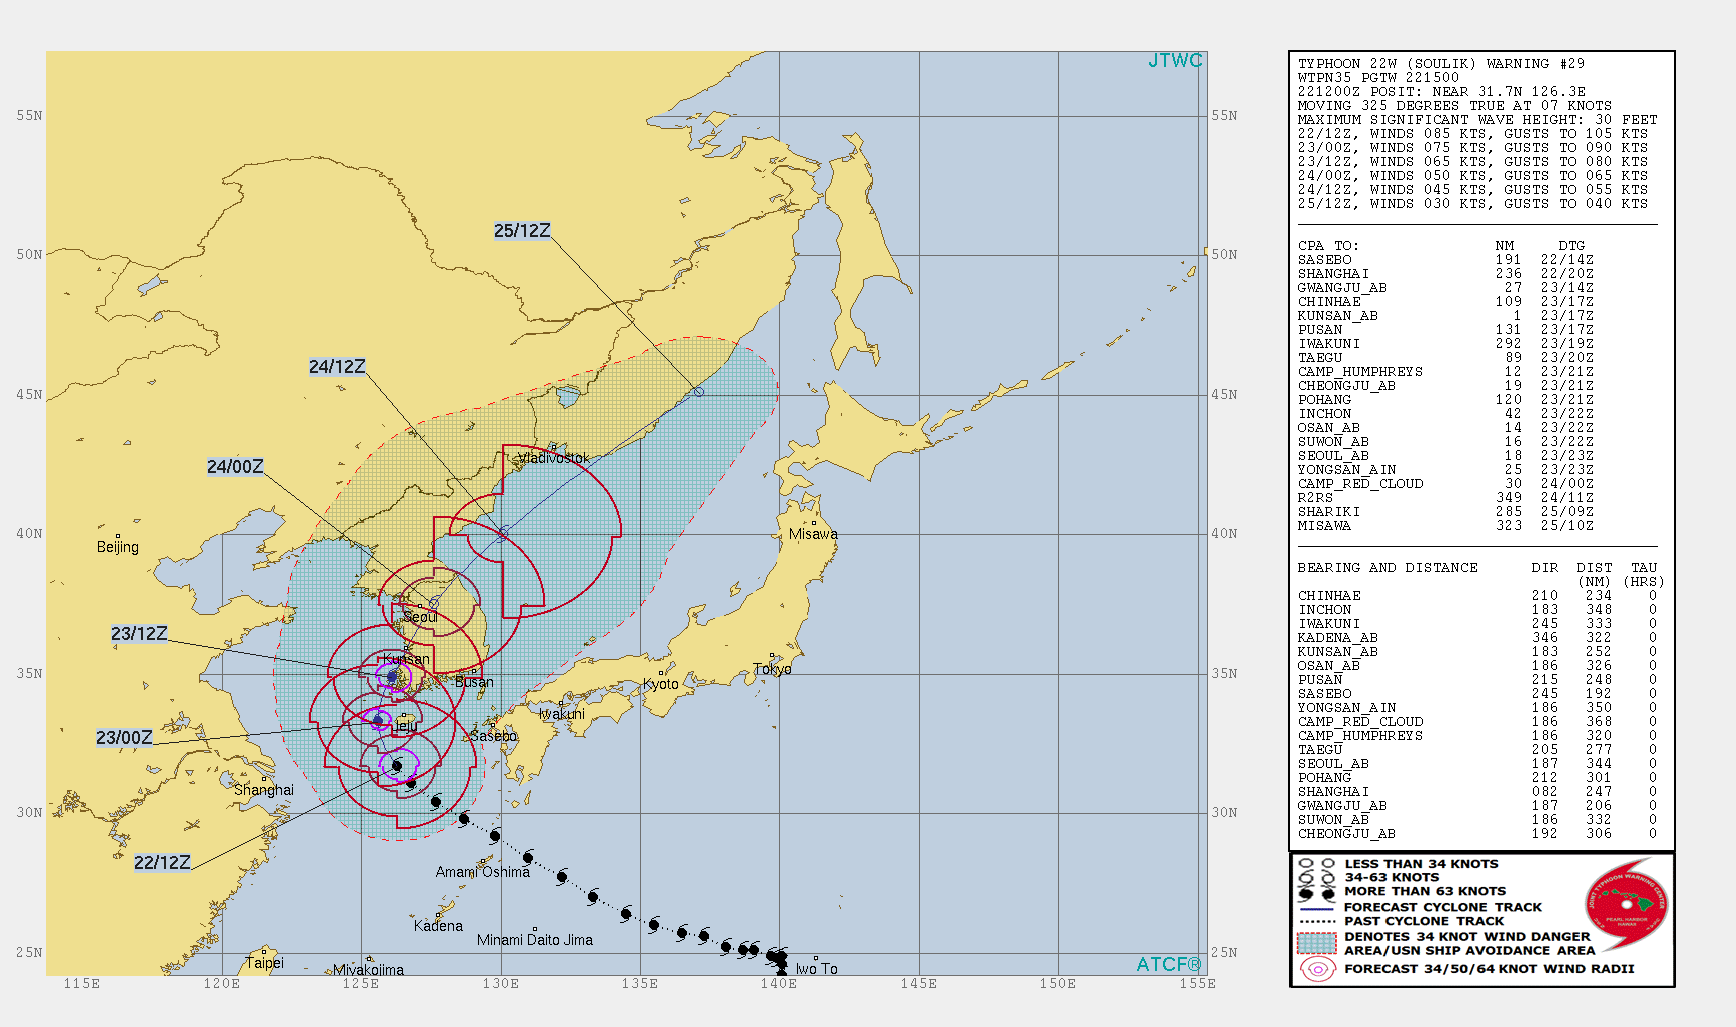This screenshot has height=1027, width=1736.
Task: Click the 130E longitude axis label
Action: click(x=500, y=983)
